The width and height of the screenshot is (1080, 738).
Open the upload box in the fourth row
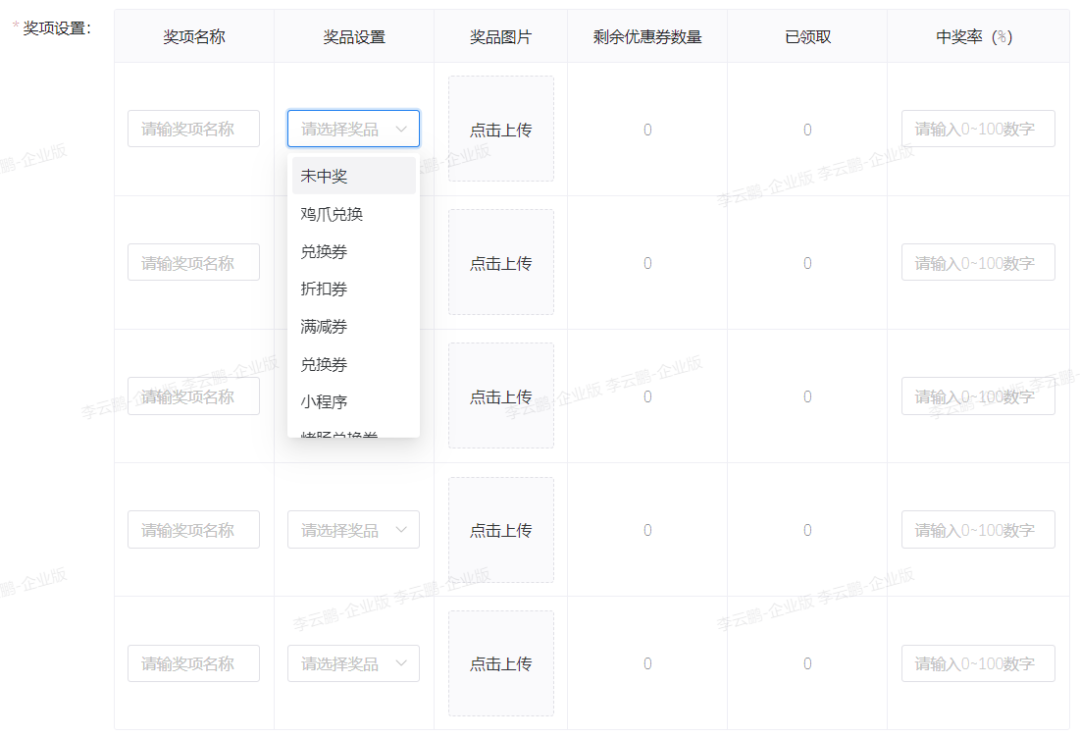pos(500,529)
